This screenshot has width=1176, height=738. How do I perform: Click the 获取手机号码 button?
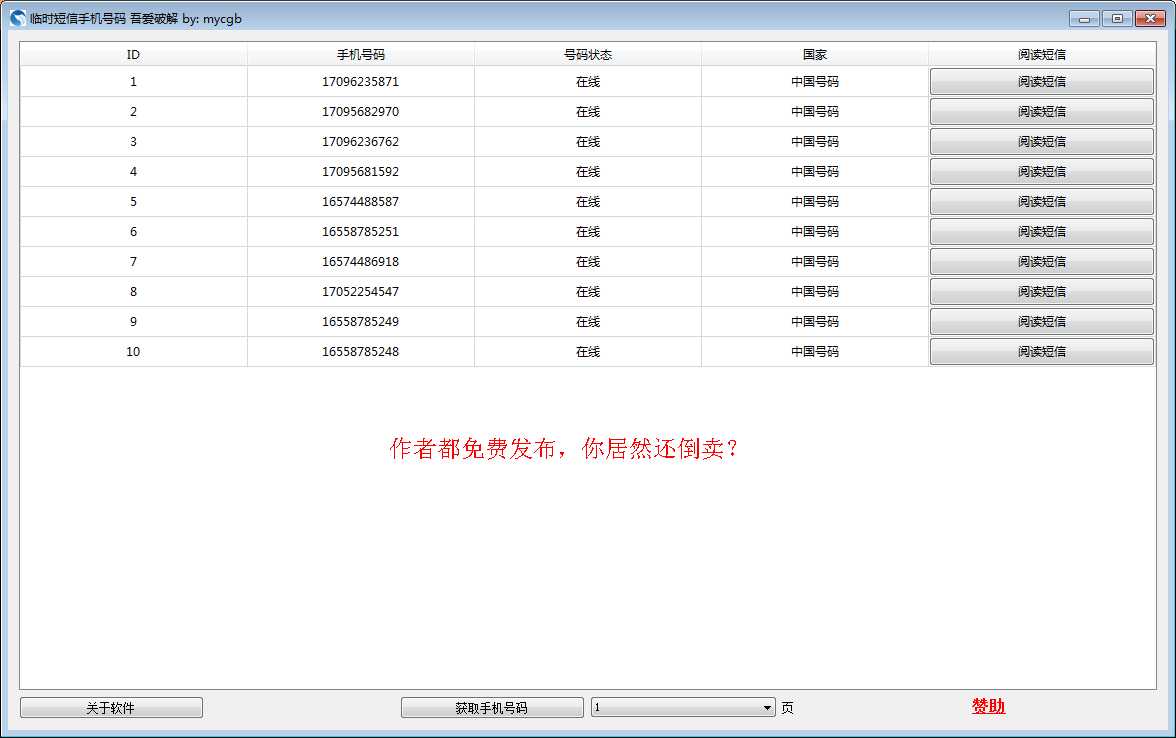point(492,707)
